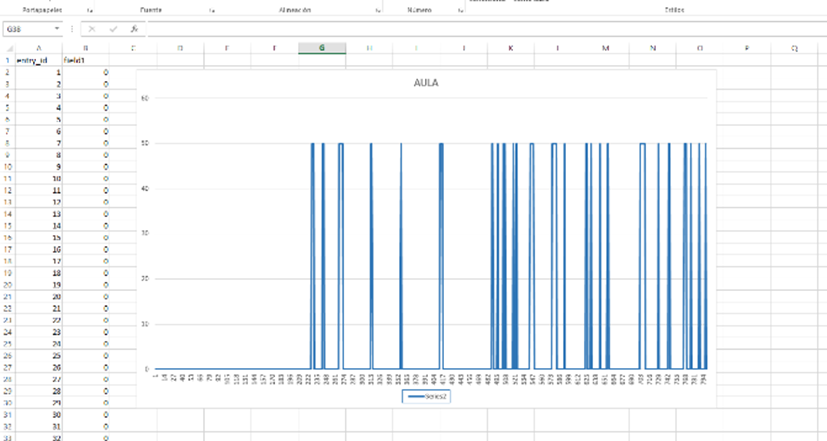This screenshot has height=441, width=827.
Task: Open the insert function fx dialog
Action: coord(134,29)
